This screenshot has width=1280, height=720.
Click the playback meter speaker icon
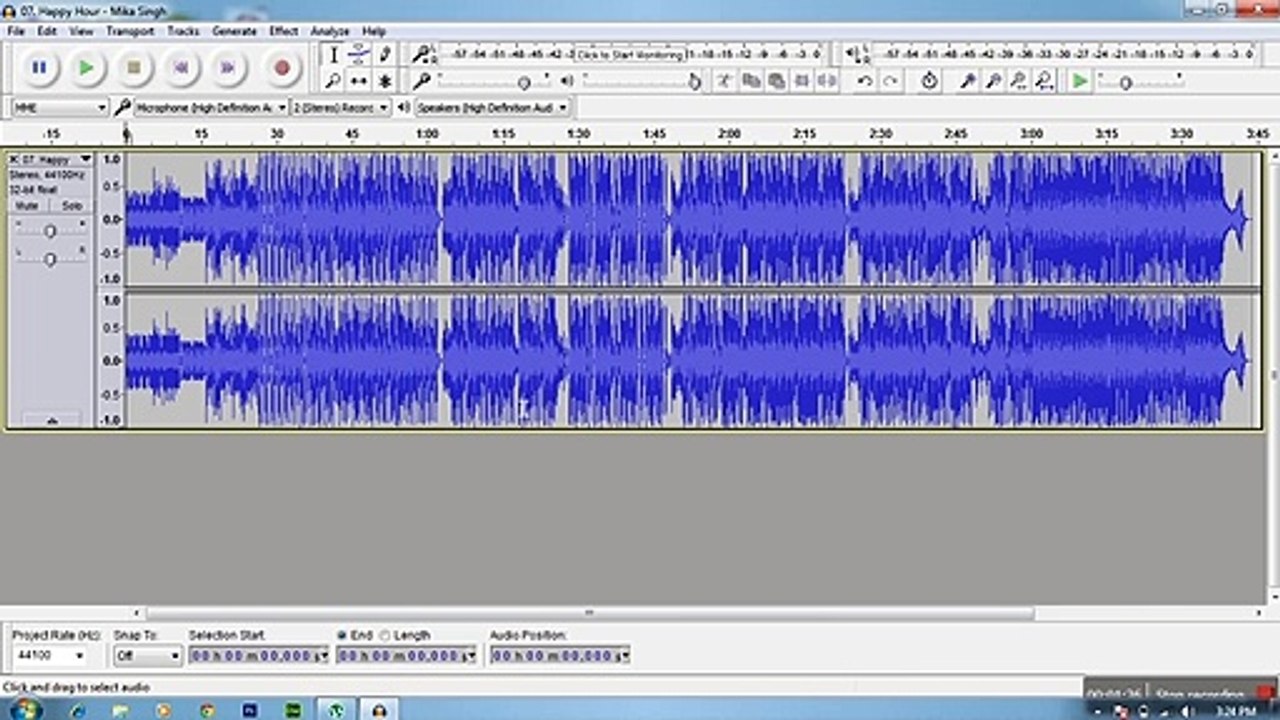852,54
